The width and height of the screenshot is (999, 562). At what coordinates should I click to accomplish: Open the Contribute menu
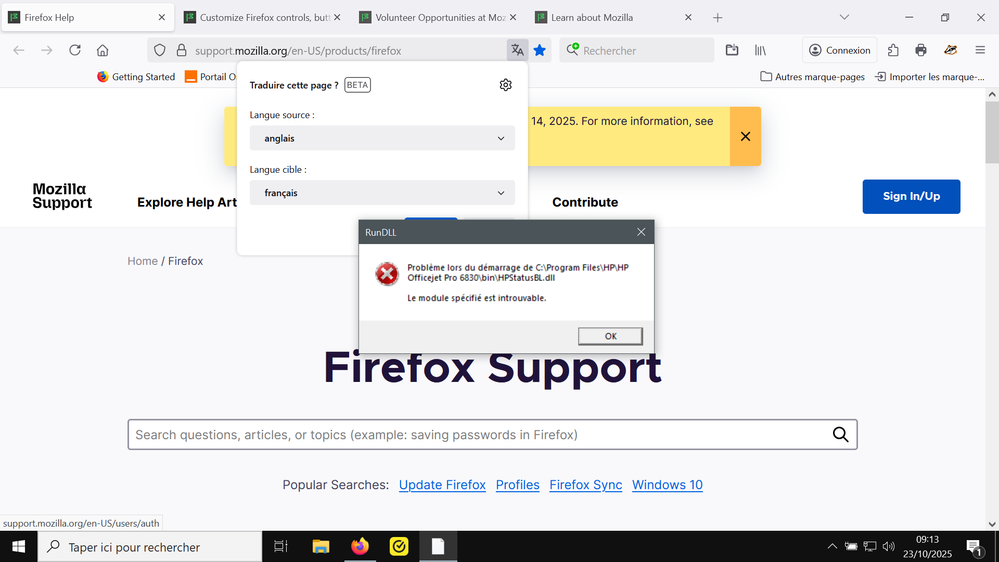pyautogui.click(x=585, y=202)
